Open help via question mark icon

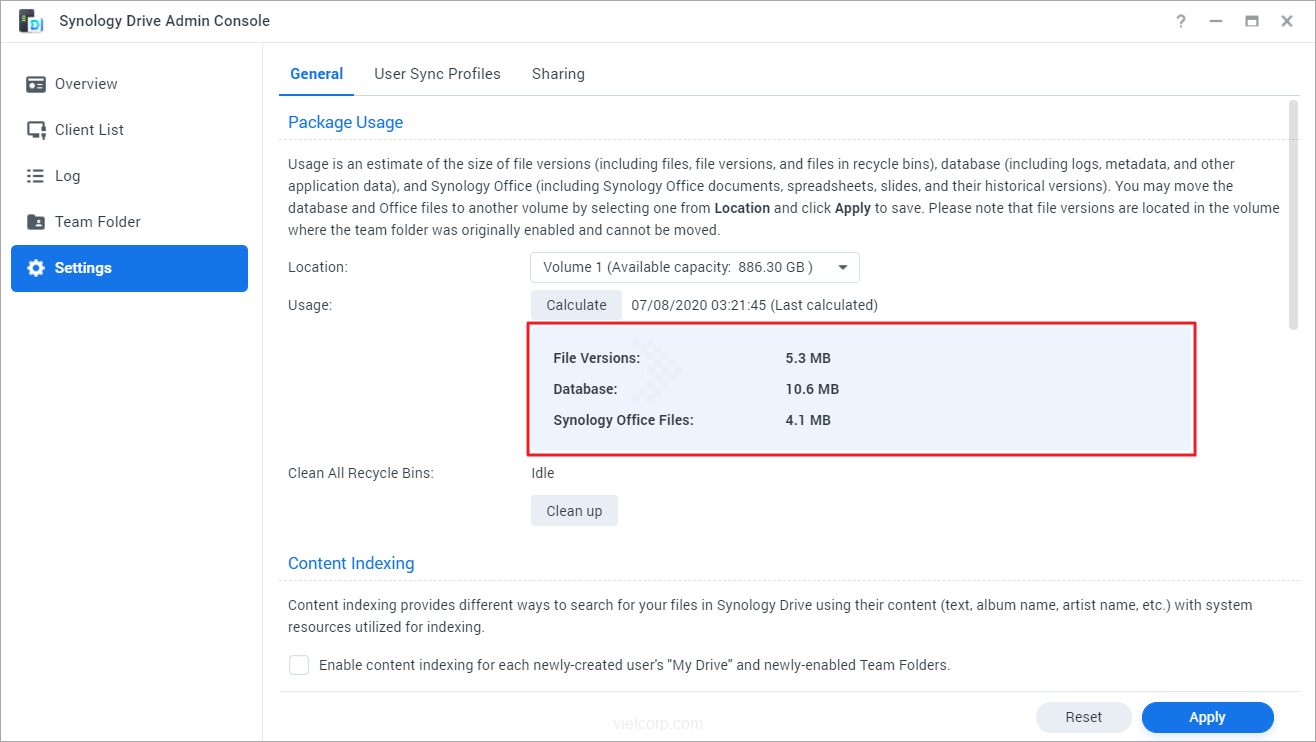tap(1181, 21)
